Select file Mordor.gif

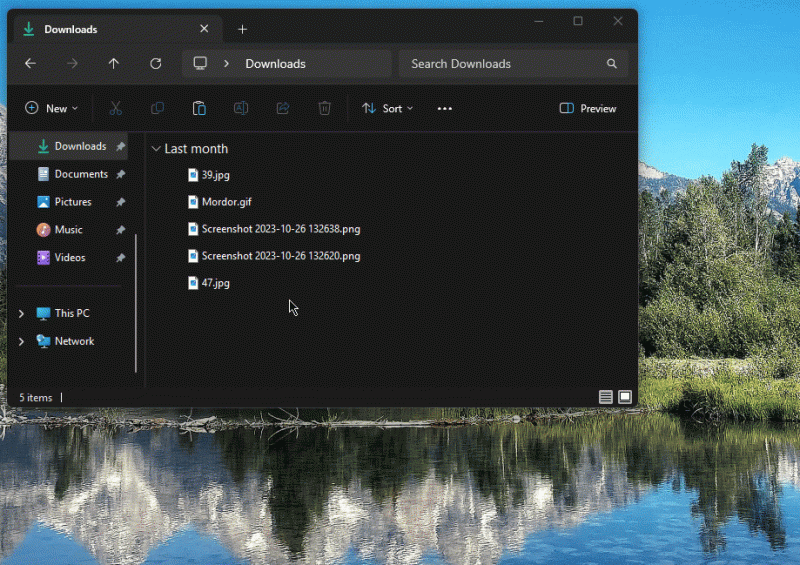[220, 202]
